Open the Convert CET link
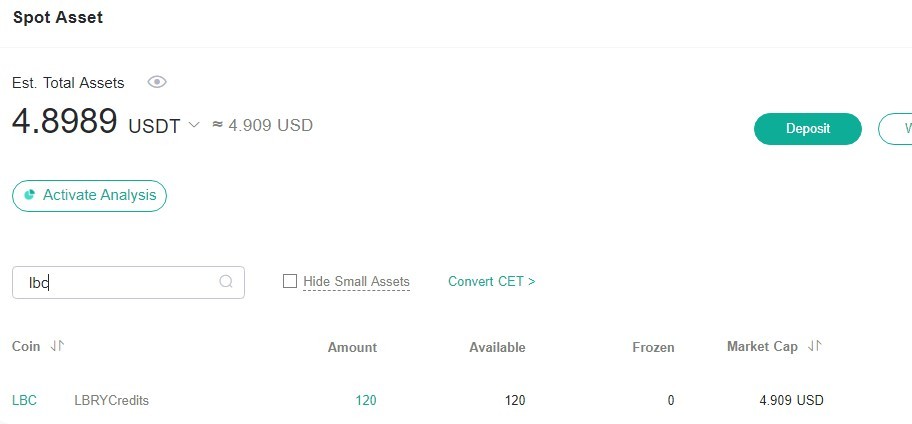The height and width of the screenshot is (424, 912). [x=491, y=282]
